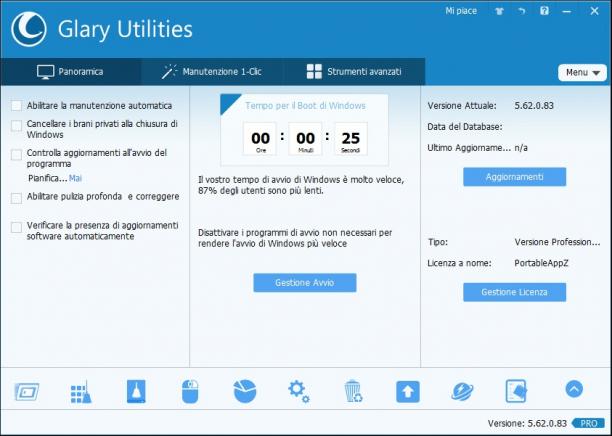Click the Versione: 5.62.0.83 status bar text

527,424
